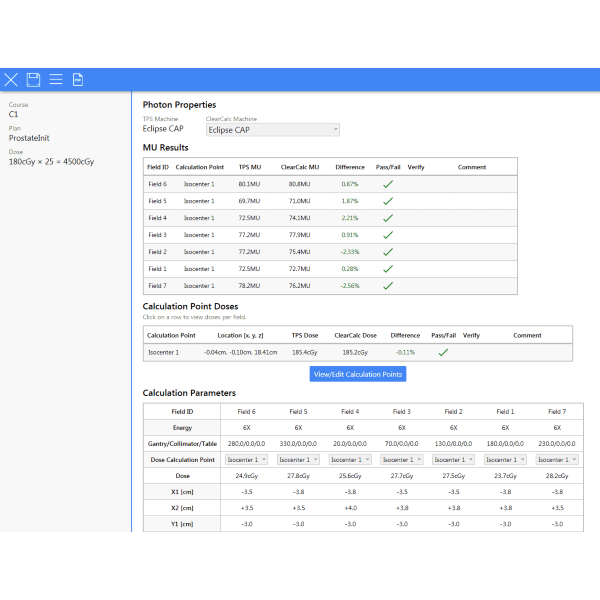Click the C1 course name

(13, 114)
